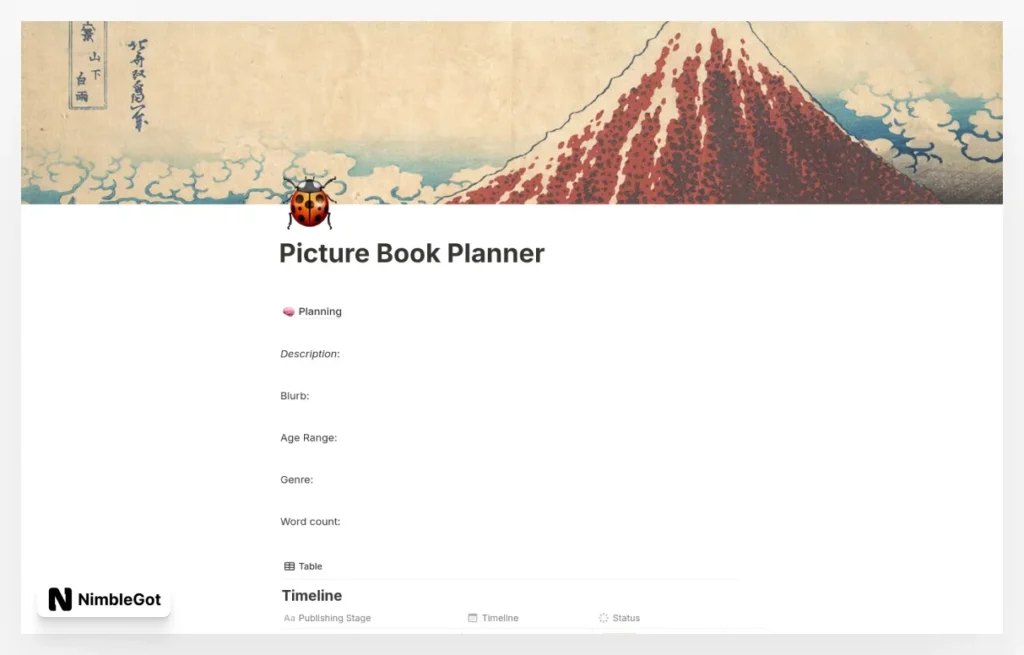The height and width of the screenshot is (655, 1024).
Task: Click the Status column spinner icon
Action: pos(603,618)
